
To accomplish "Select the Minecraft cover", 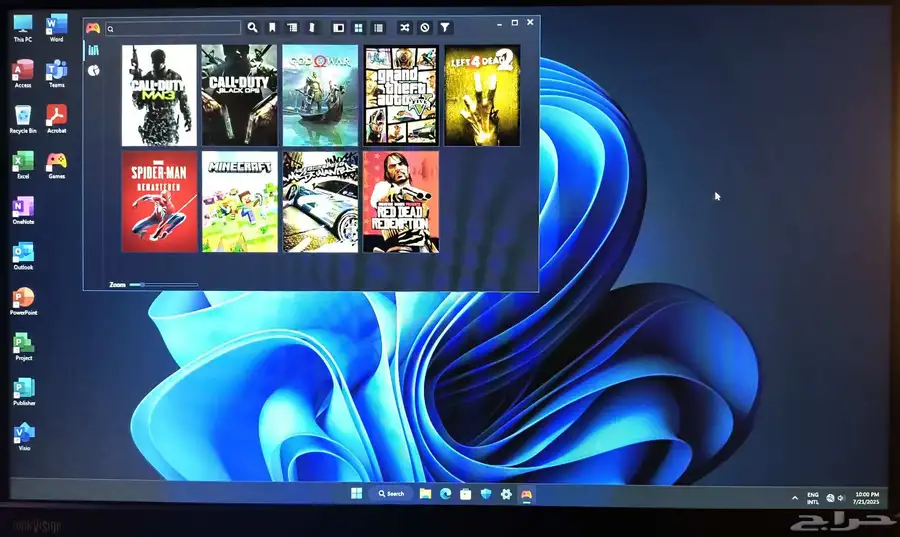I will point(239,202).
